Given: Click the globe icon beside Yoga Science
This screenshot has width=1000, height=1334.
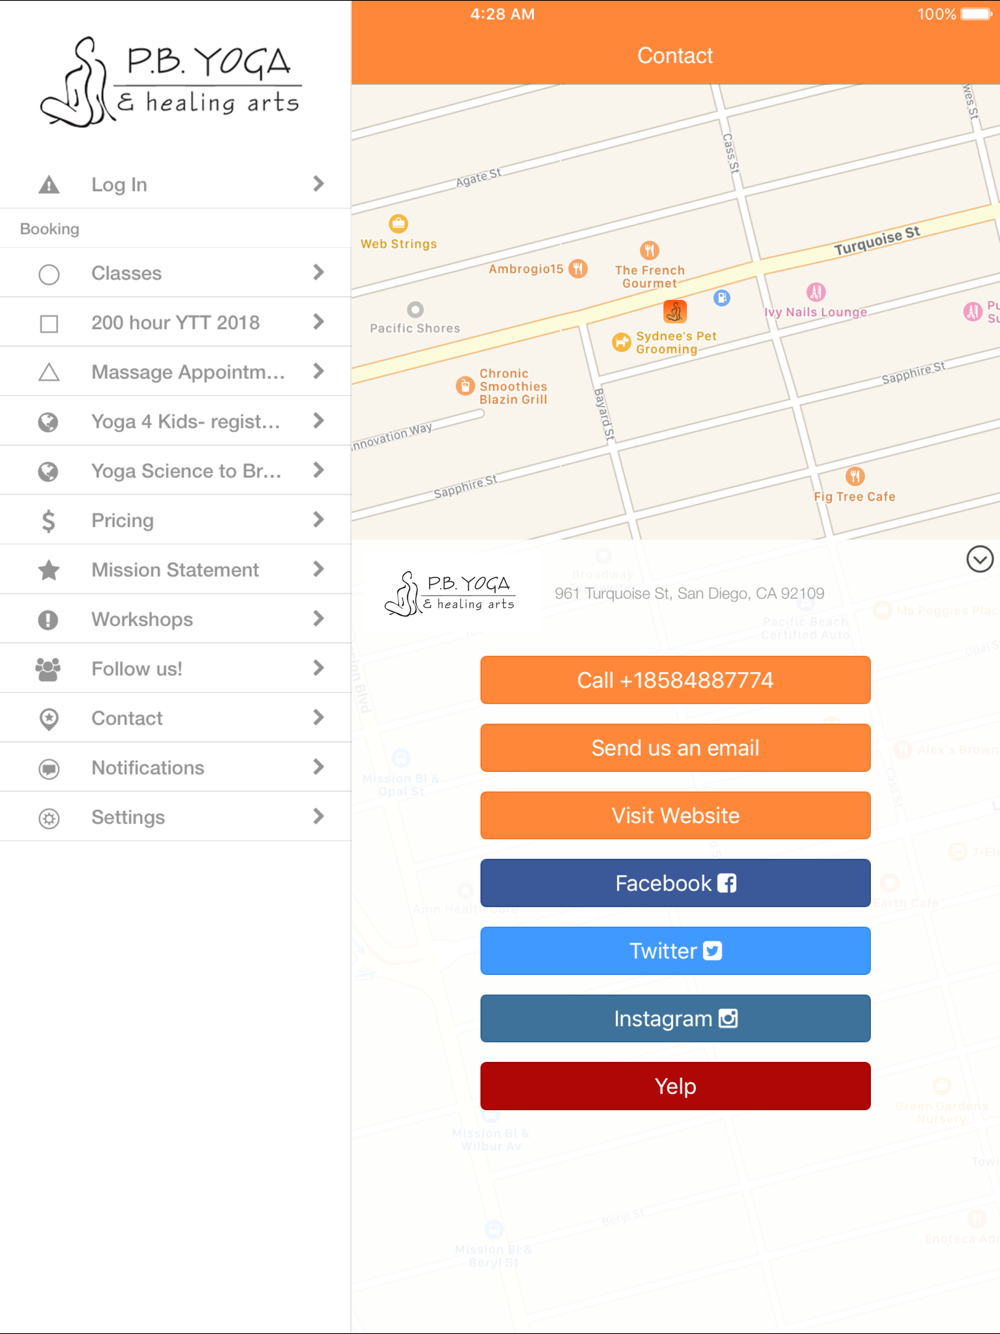Looking at the screenshot, I should (x=48, y=471).
